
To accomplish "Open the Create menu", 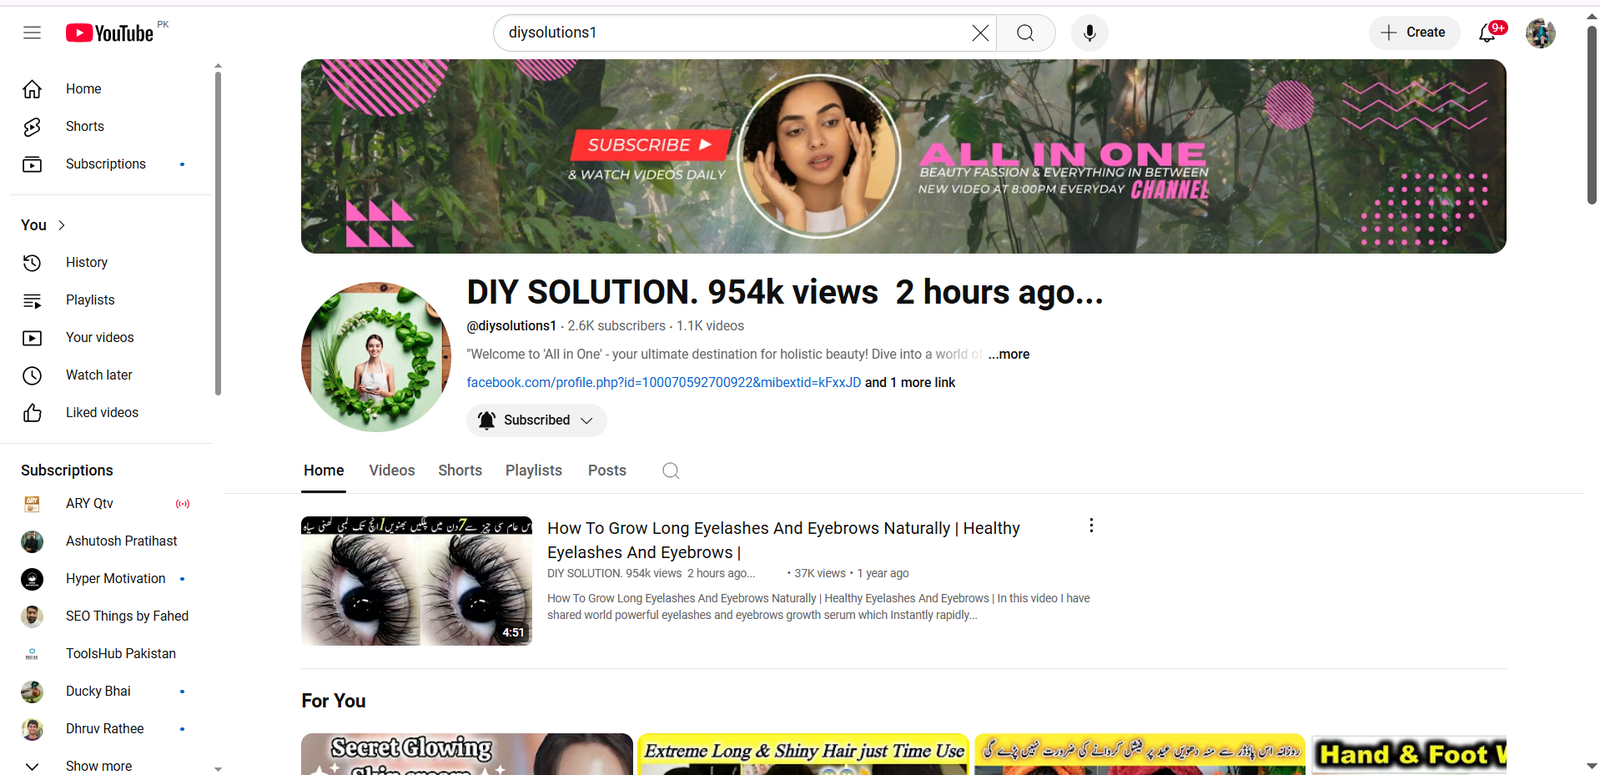I will pyautogui.click(x=1414, y=33).
